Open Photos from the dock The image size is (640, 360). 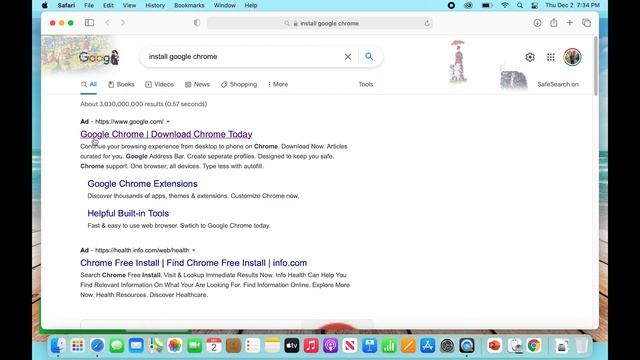175,346
